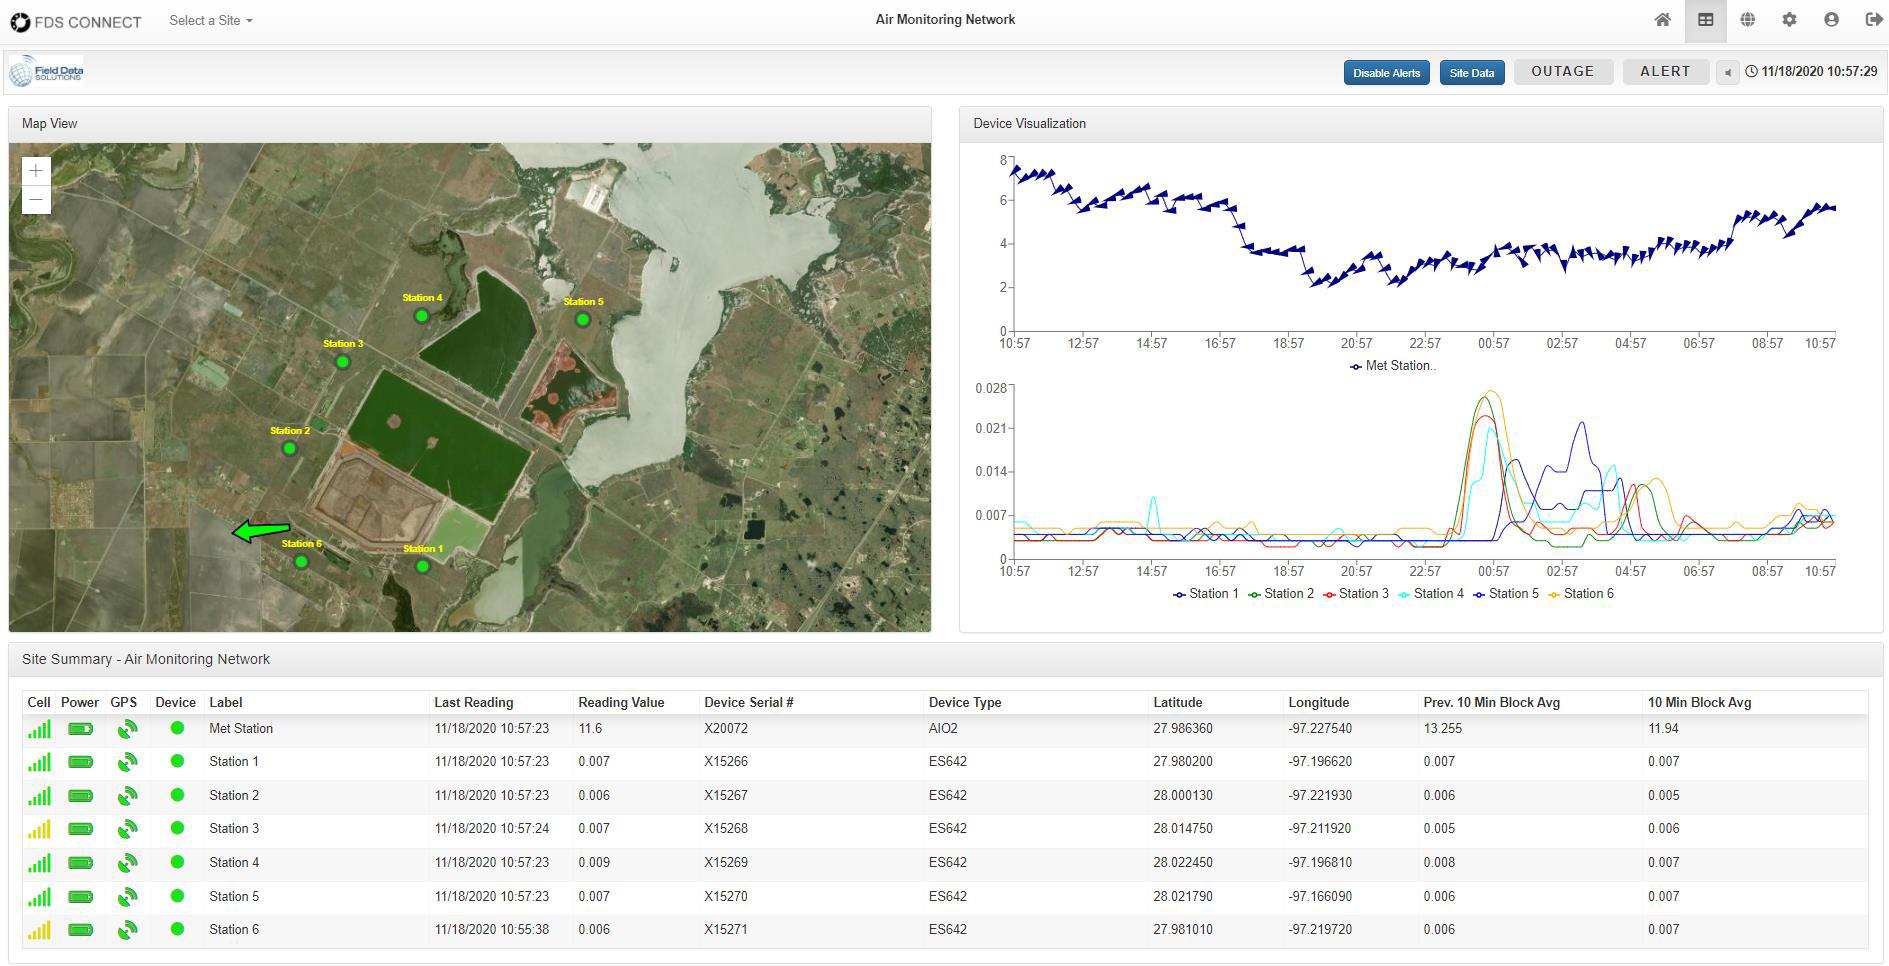Click the green device status dot for Station 2
Screen dimensions: 1889x966
pyautogui.click(x=176, y=795)
